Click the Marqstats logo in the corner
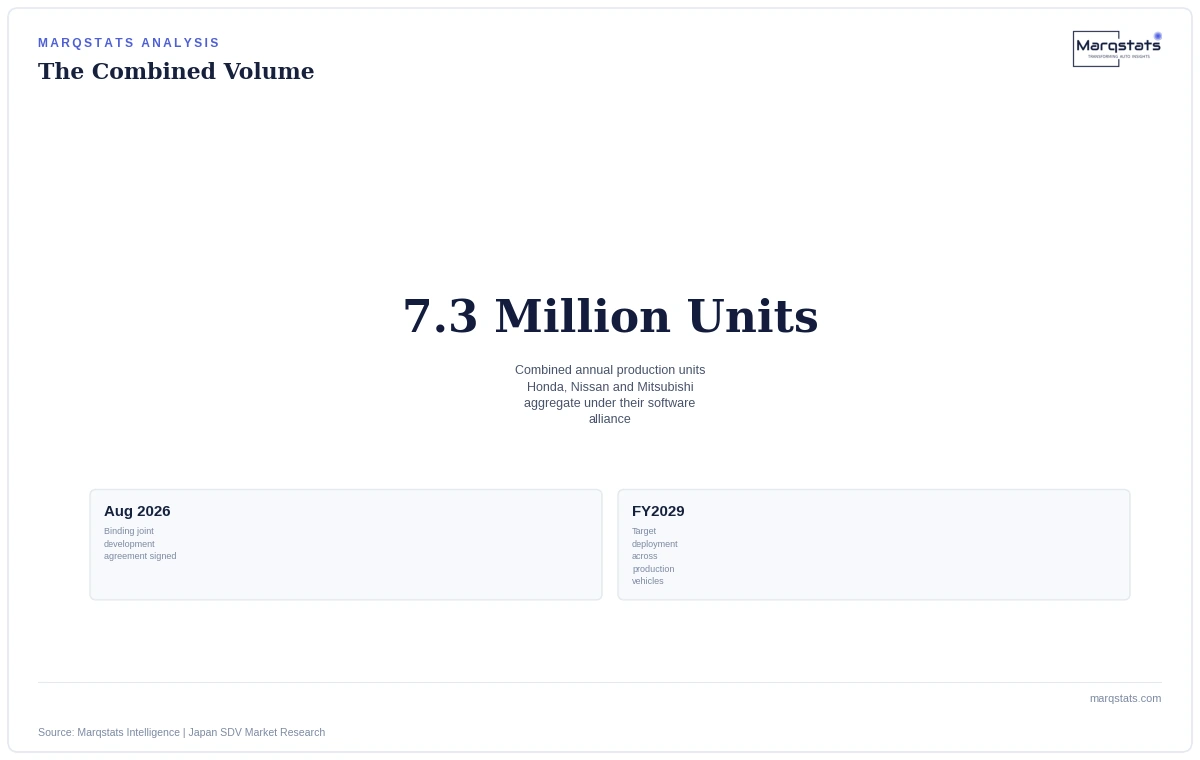Viewport: 1200px width, 760px height. 1117,49
